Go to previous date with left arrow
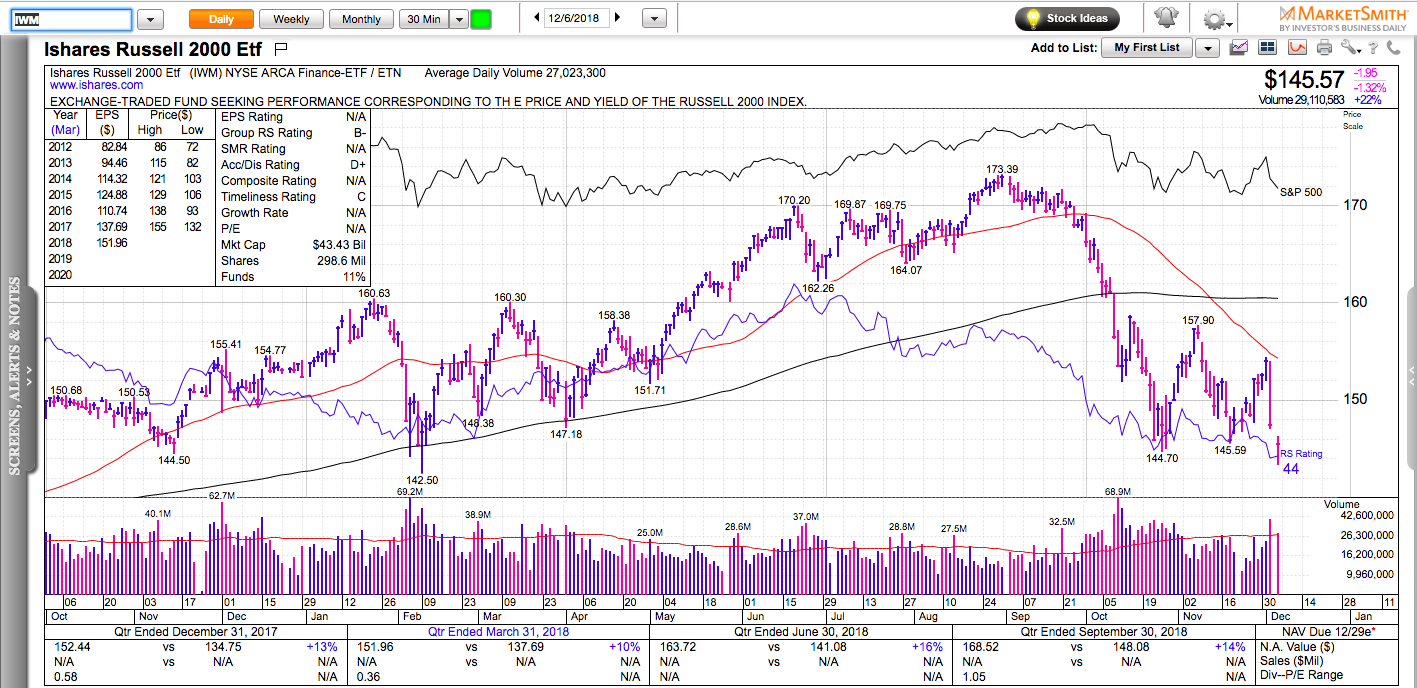Screen dimensions: 1417x688 (537, 18)
